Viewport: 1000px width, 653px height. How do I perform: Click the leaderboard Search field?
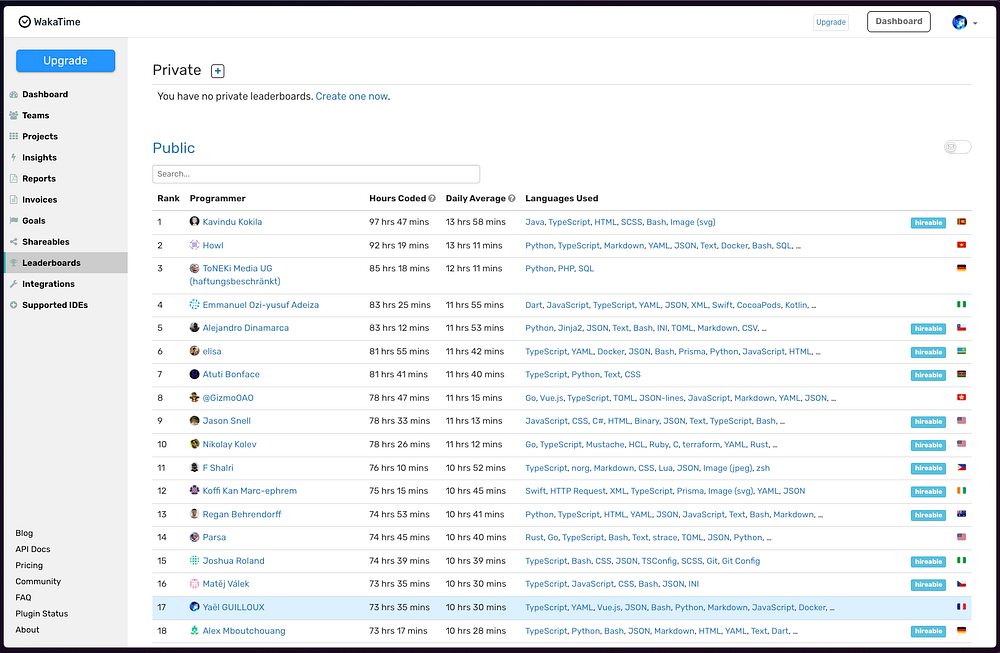(316, 174)
